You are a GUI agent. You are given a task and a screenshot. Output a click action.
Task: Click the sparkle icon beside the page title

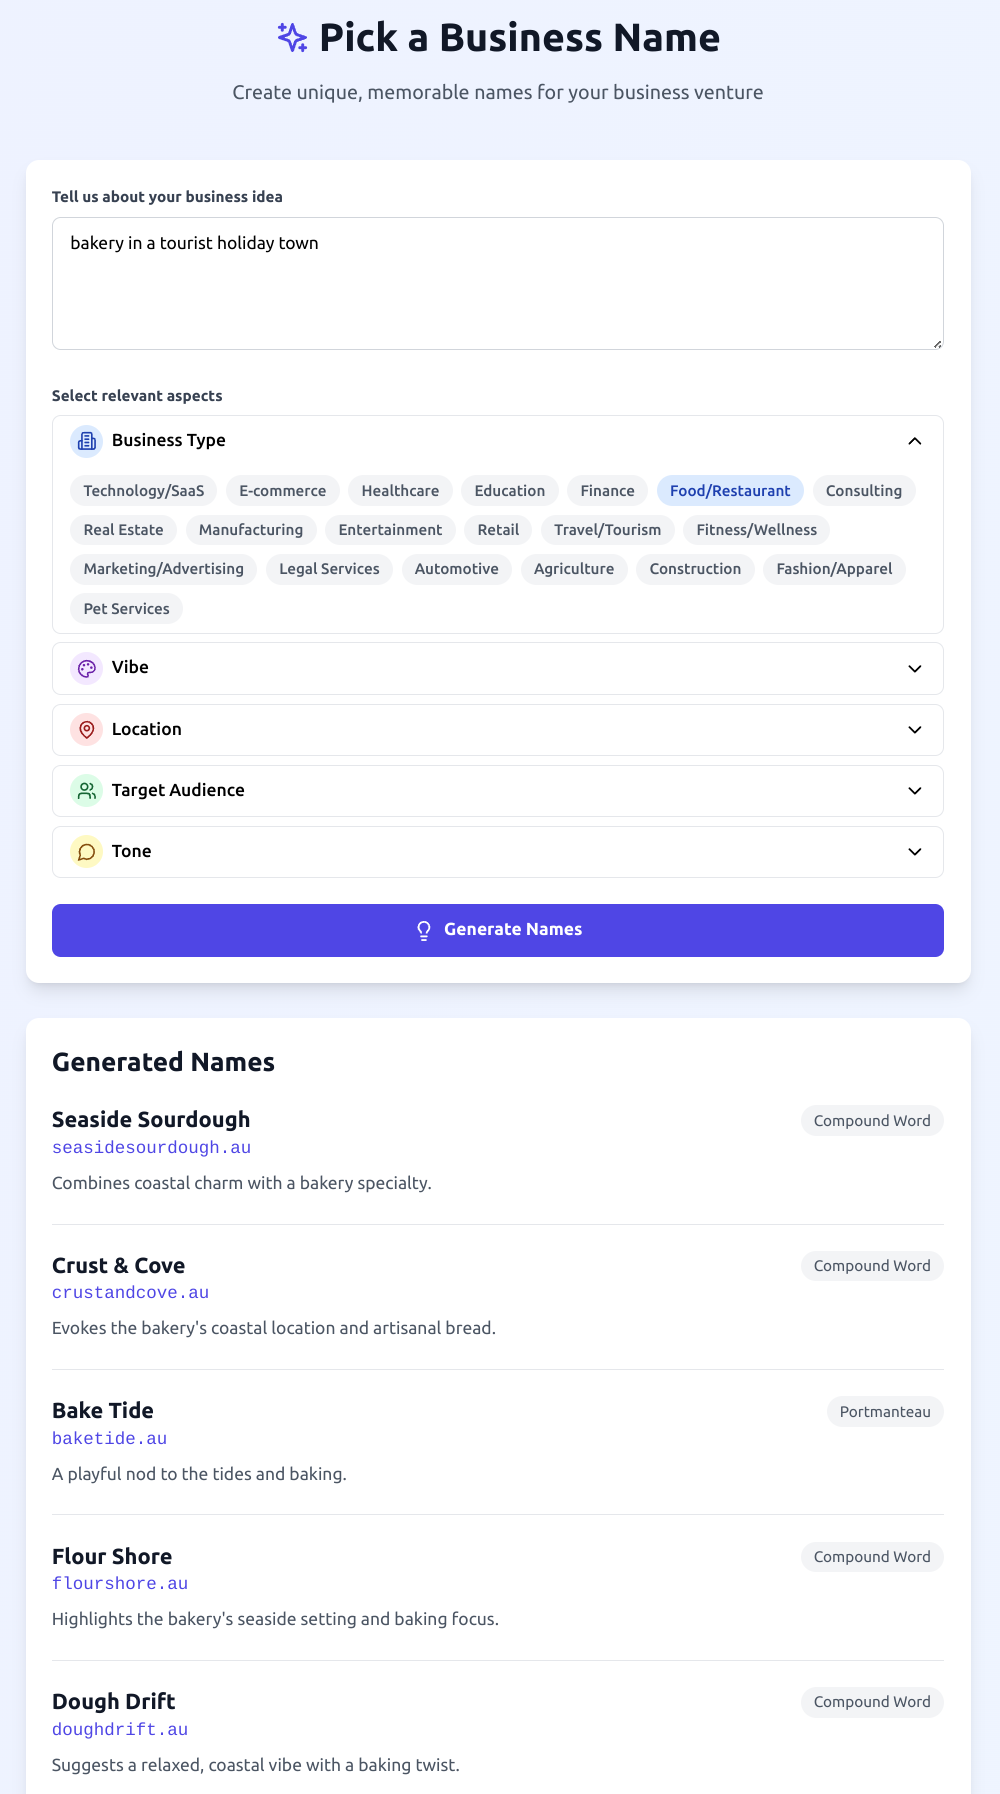click(292, 38)
